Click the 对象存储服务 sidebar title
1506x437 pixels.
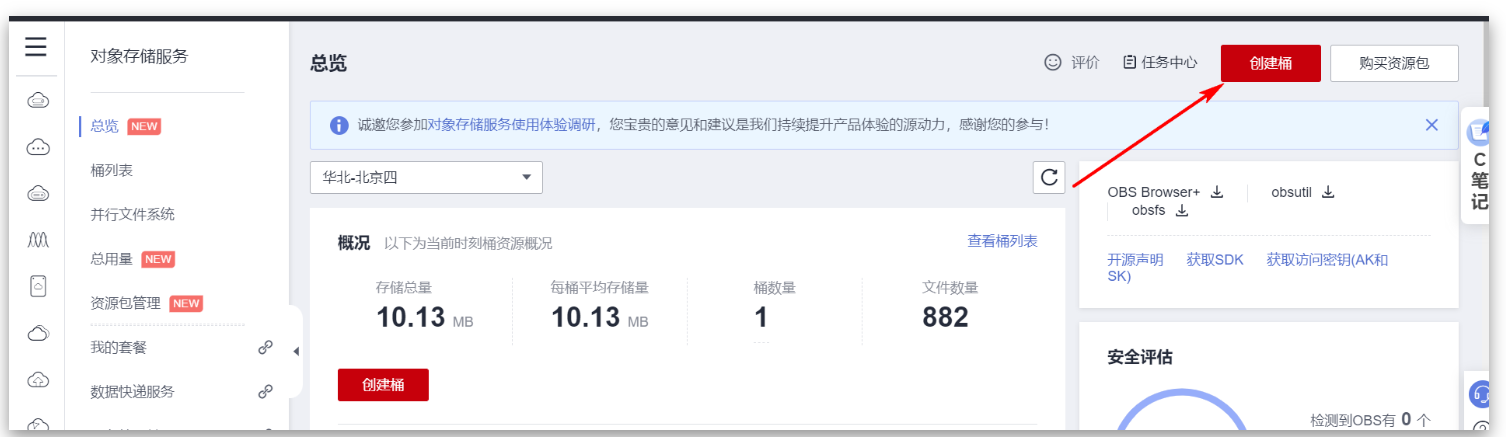pyautogui.click(x=139, y=56)
